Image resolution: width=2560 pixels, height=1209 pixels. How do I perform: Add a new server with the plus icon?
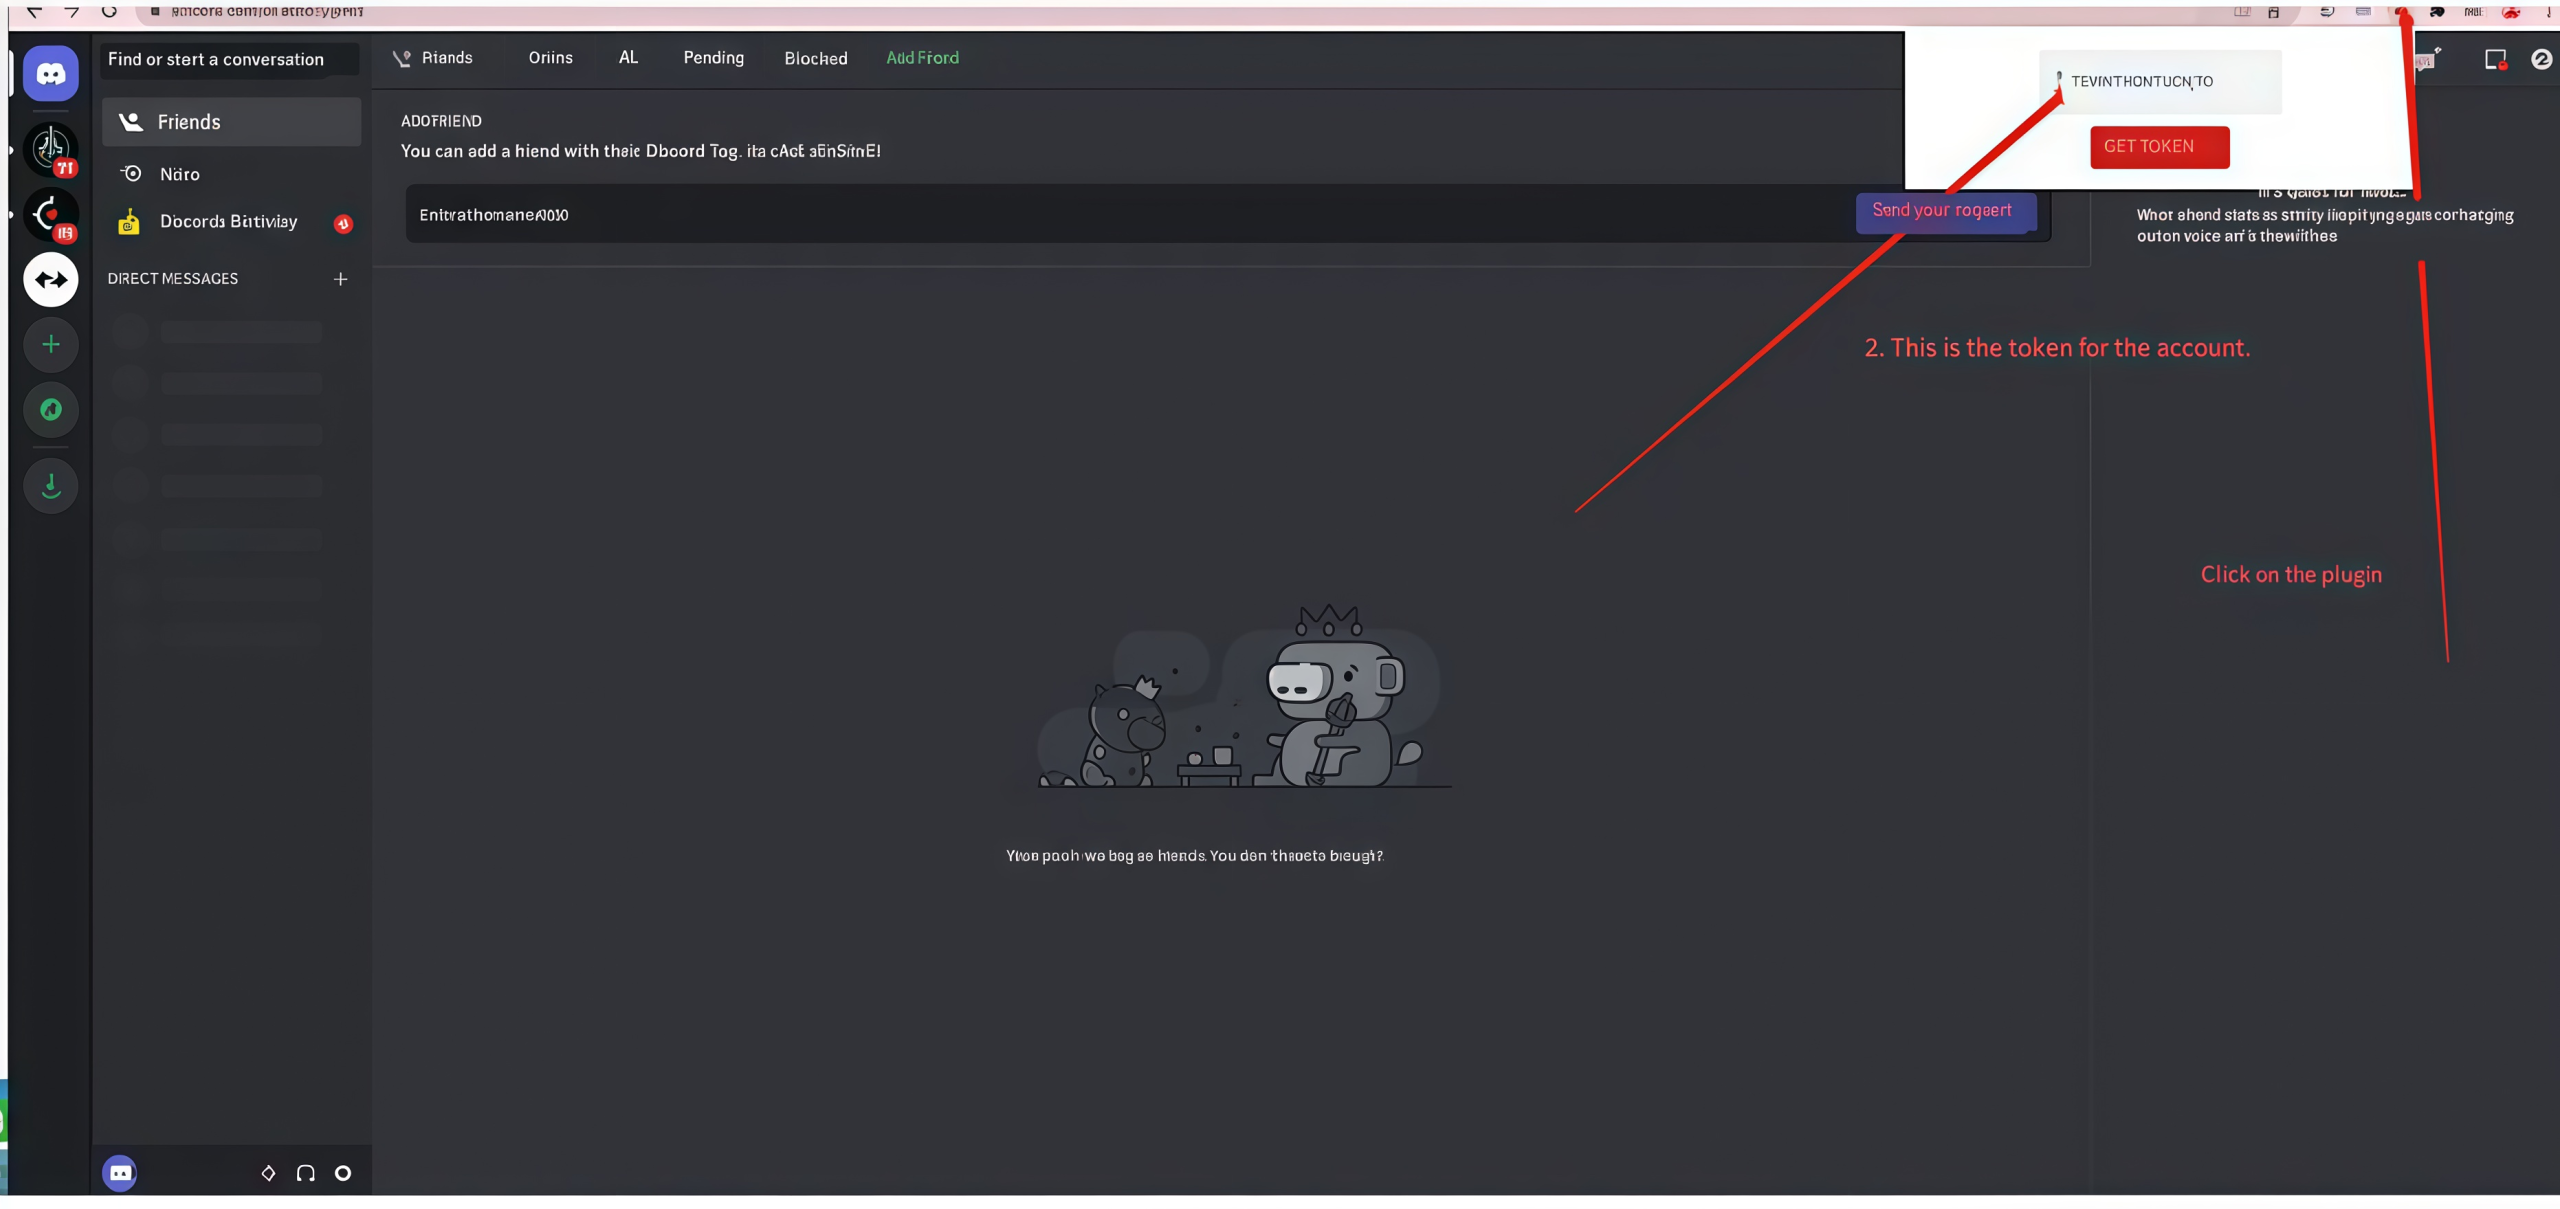[x=50, y=344]
